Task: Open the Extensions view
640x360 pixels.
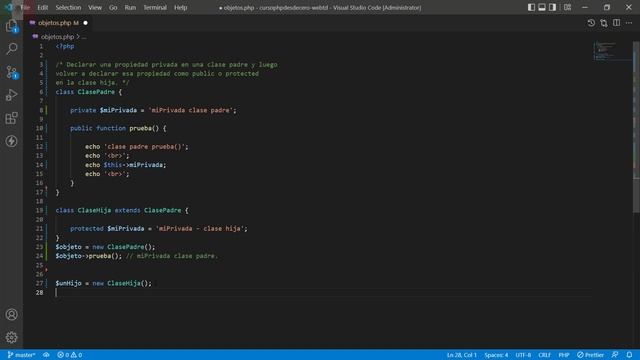Action: (11, 118)
